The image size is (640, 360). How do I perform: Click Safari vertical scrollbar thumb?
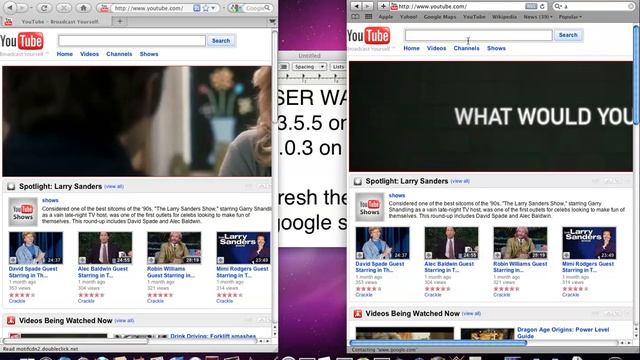[x=636, y=75]
